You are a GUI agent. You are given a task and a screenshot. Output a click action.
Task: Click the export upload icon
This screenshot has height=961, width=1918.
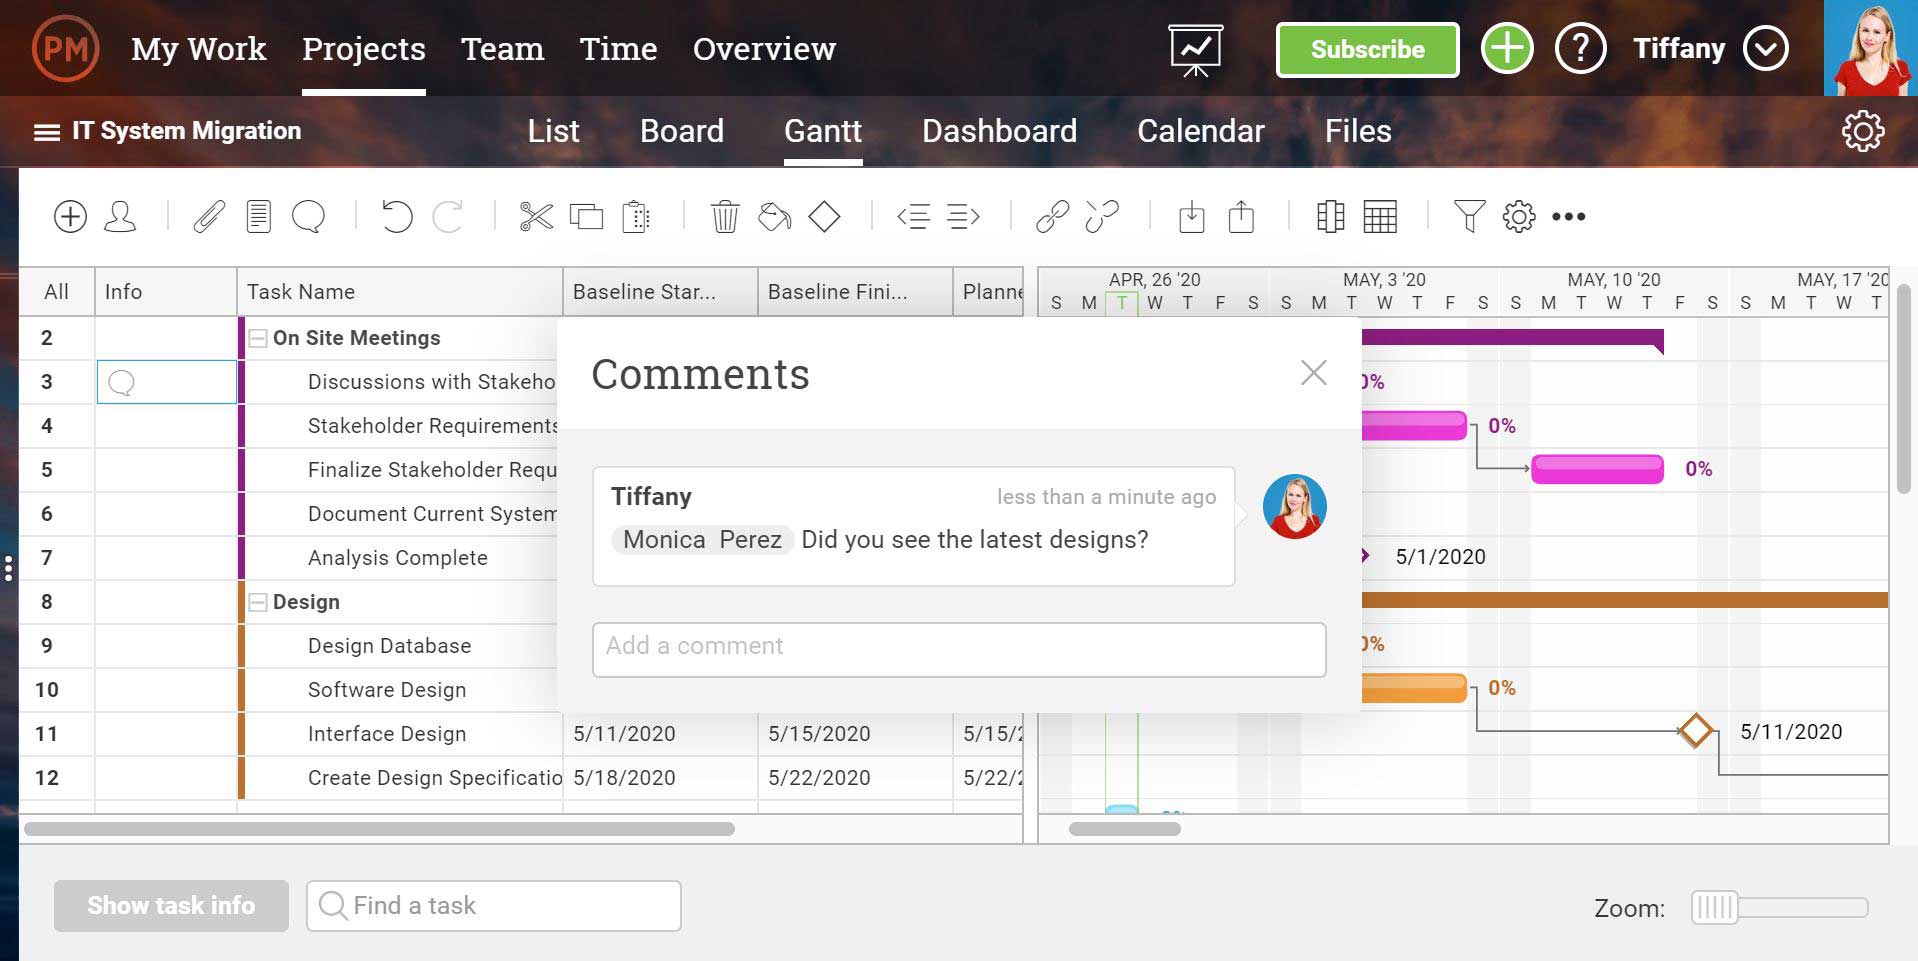pyautogui.click(x=1241, y=216)
